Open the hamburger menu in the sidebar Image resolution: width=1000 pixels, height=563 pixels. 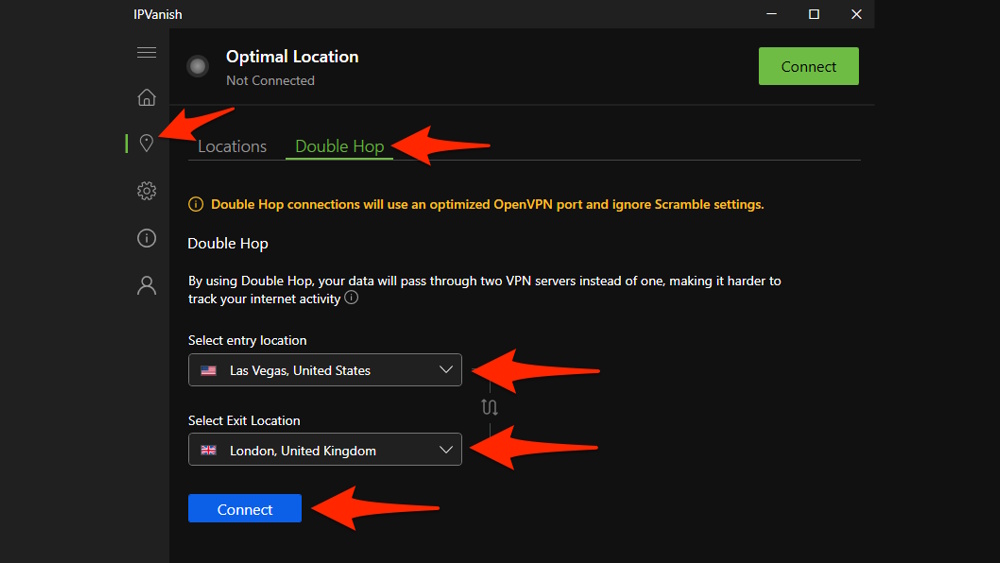147,52
